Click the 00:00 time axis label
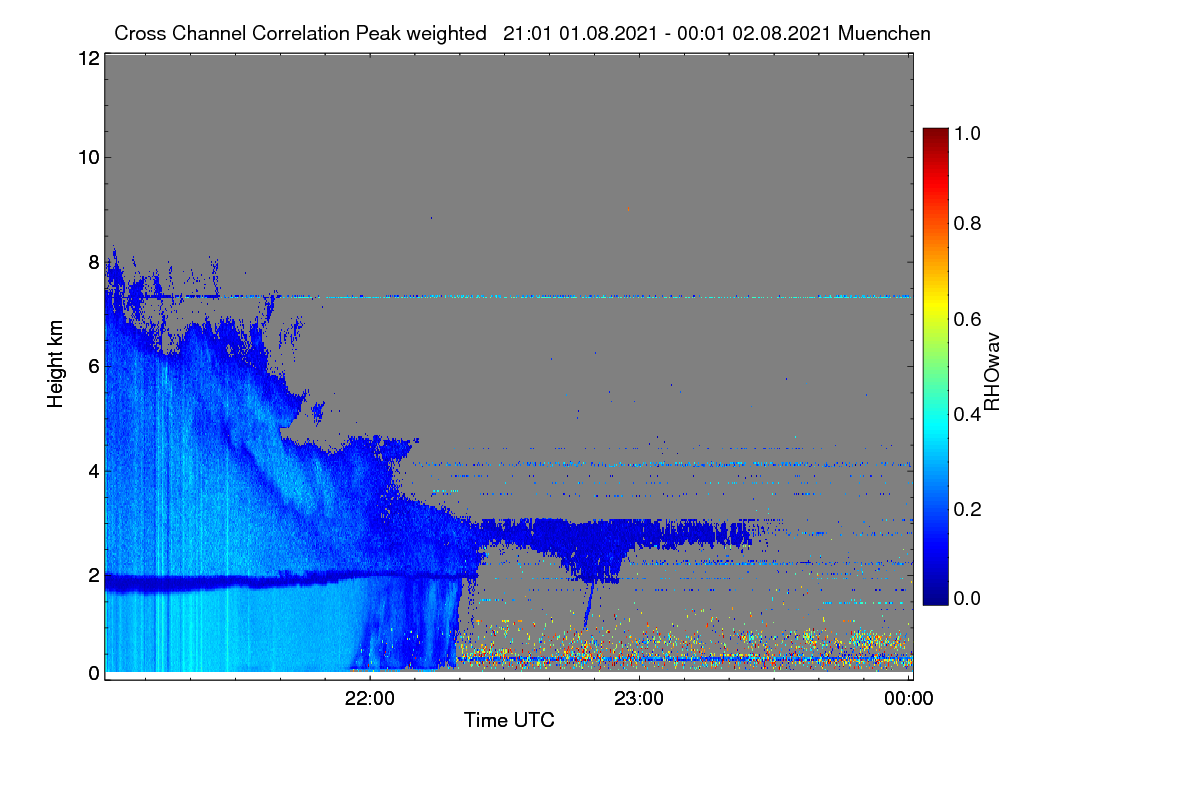 coord(908,699)
